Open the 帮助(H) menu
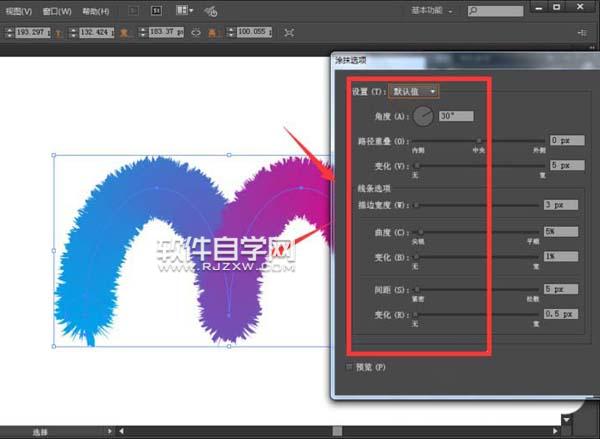 [96, 11]
